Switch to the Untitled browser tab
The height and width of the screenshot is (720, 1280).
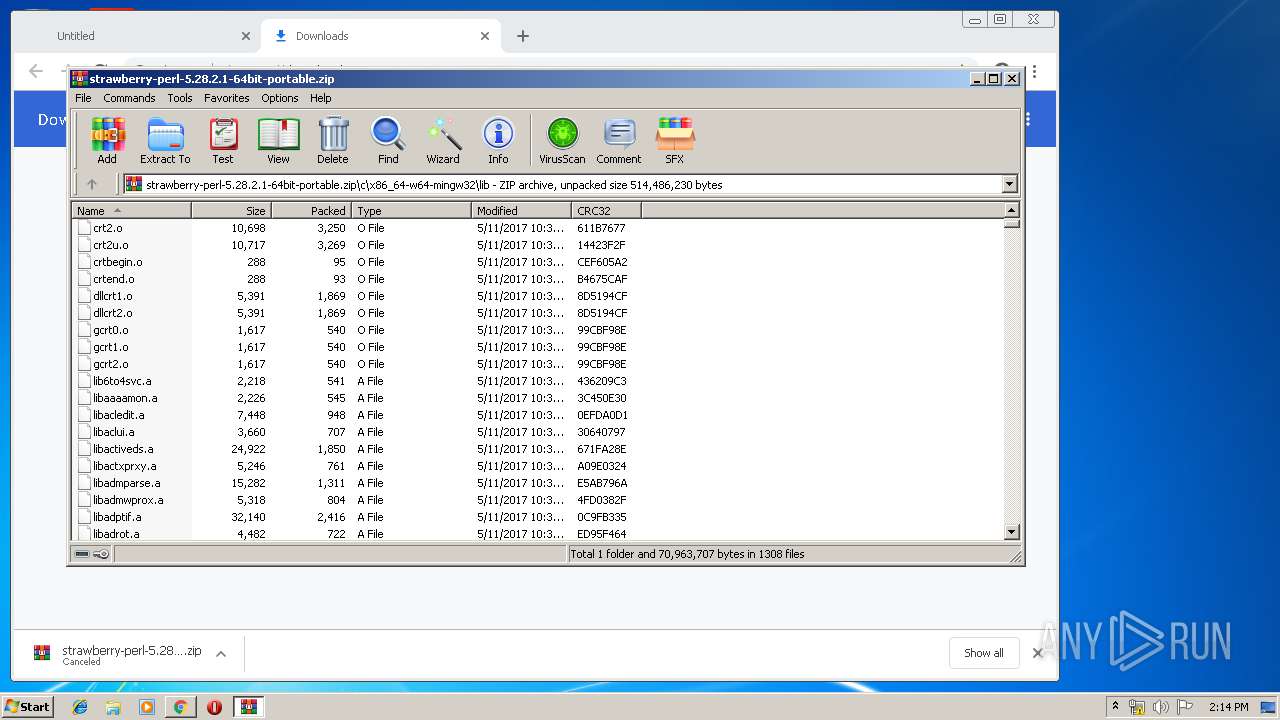pos(76,36)
